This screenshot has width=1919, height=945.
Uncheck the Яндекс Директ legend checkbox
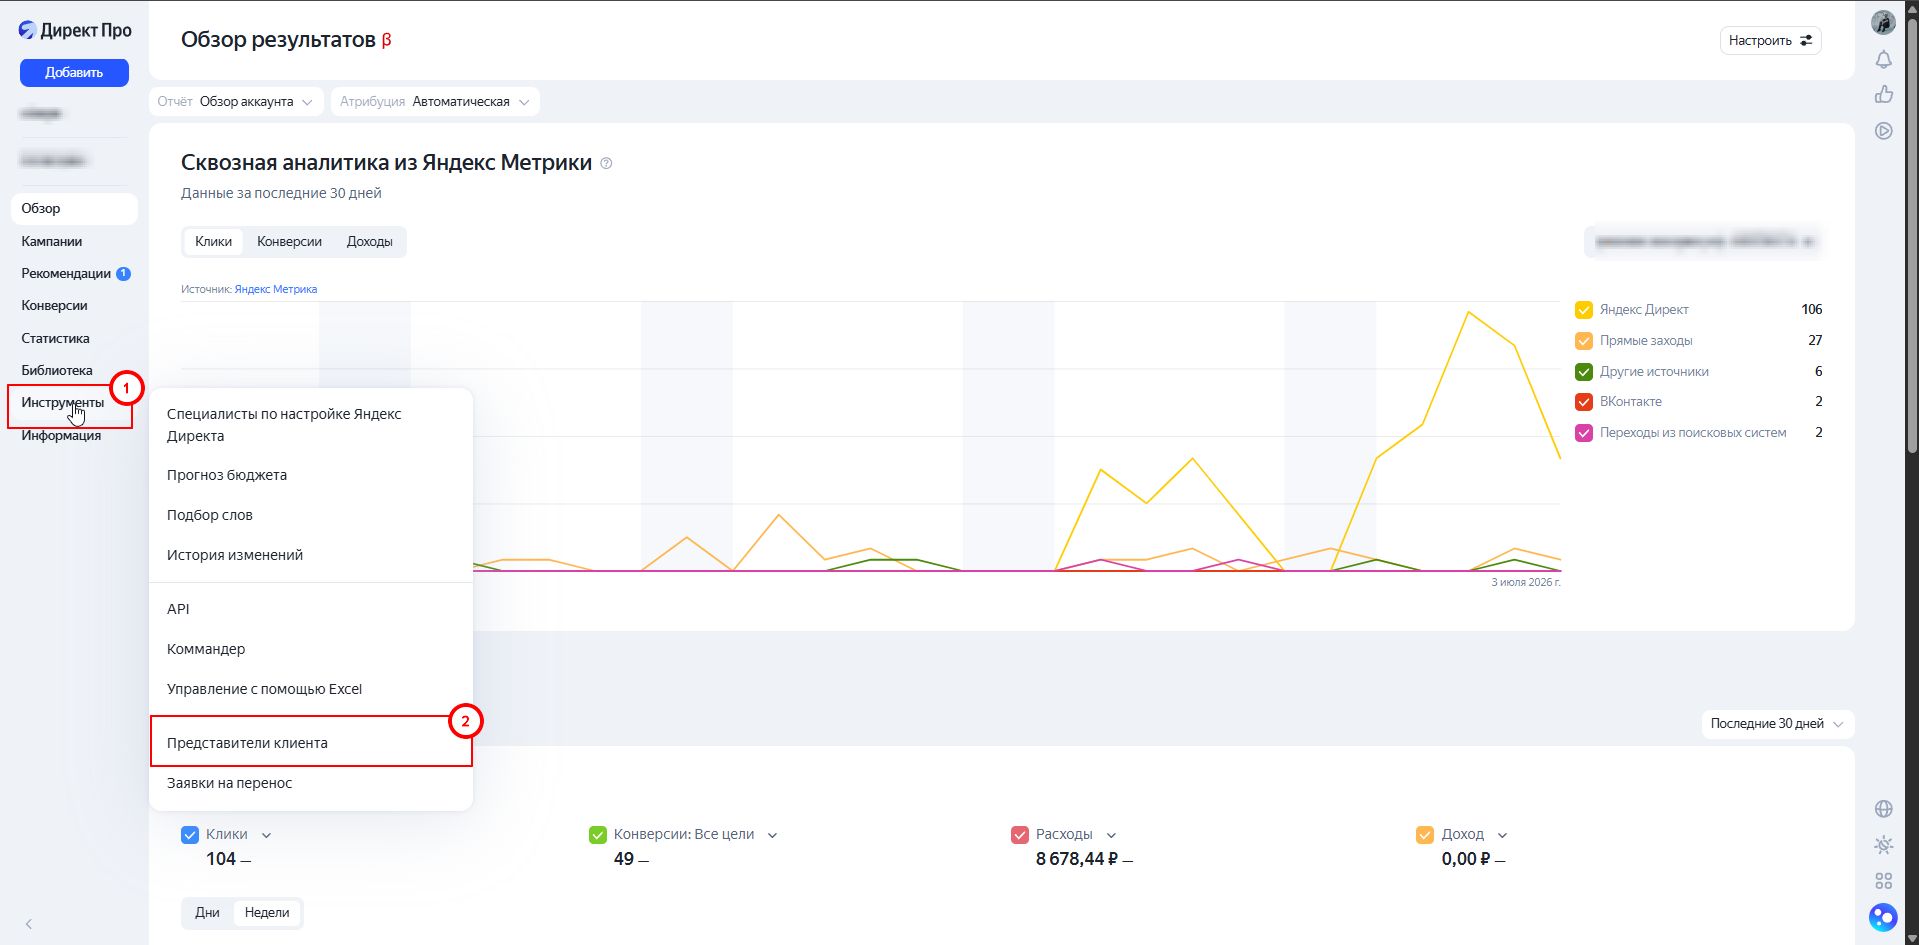(1584, 310)
